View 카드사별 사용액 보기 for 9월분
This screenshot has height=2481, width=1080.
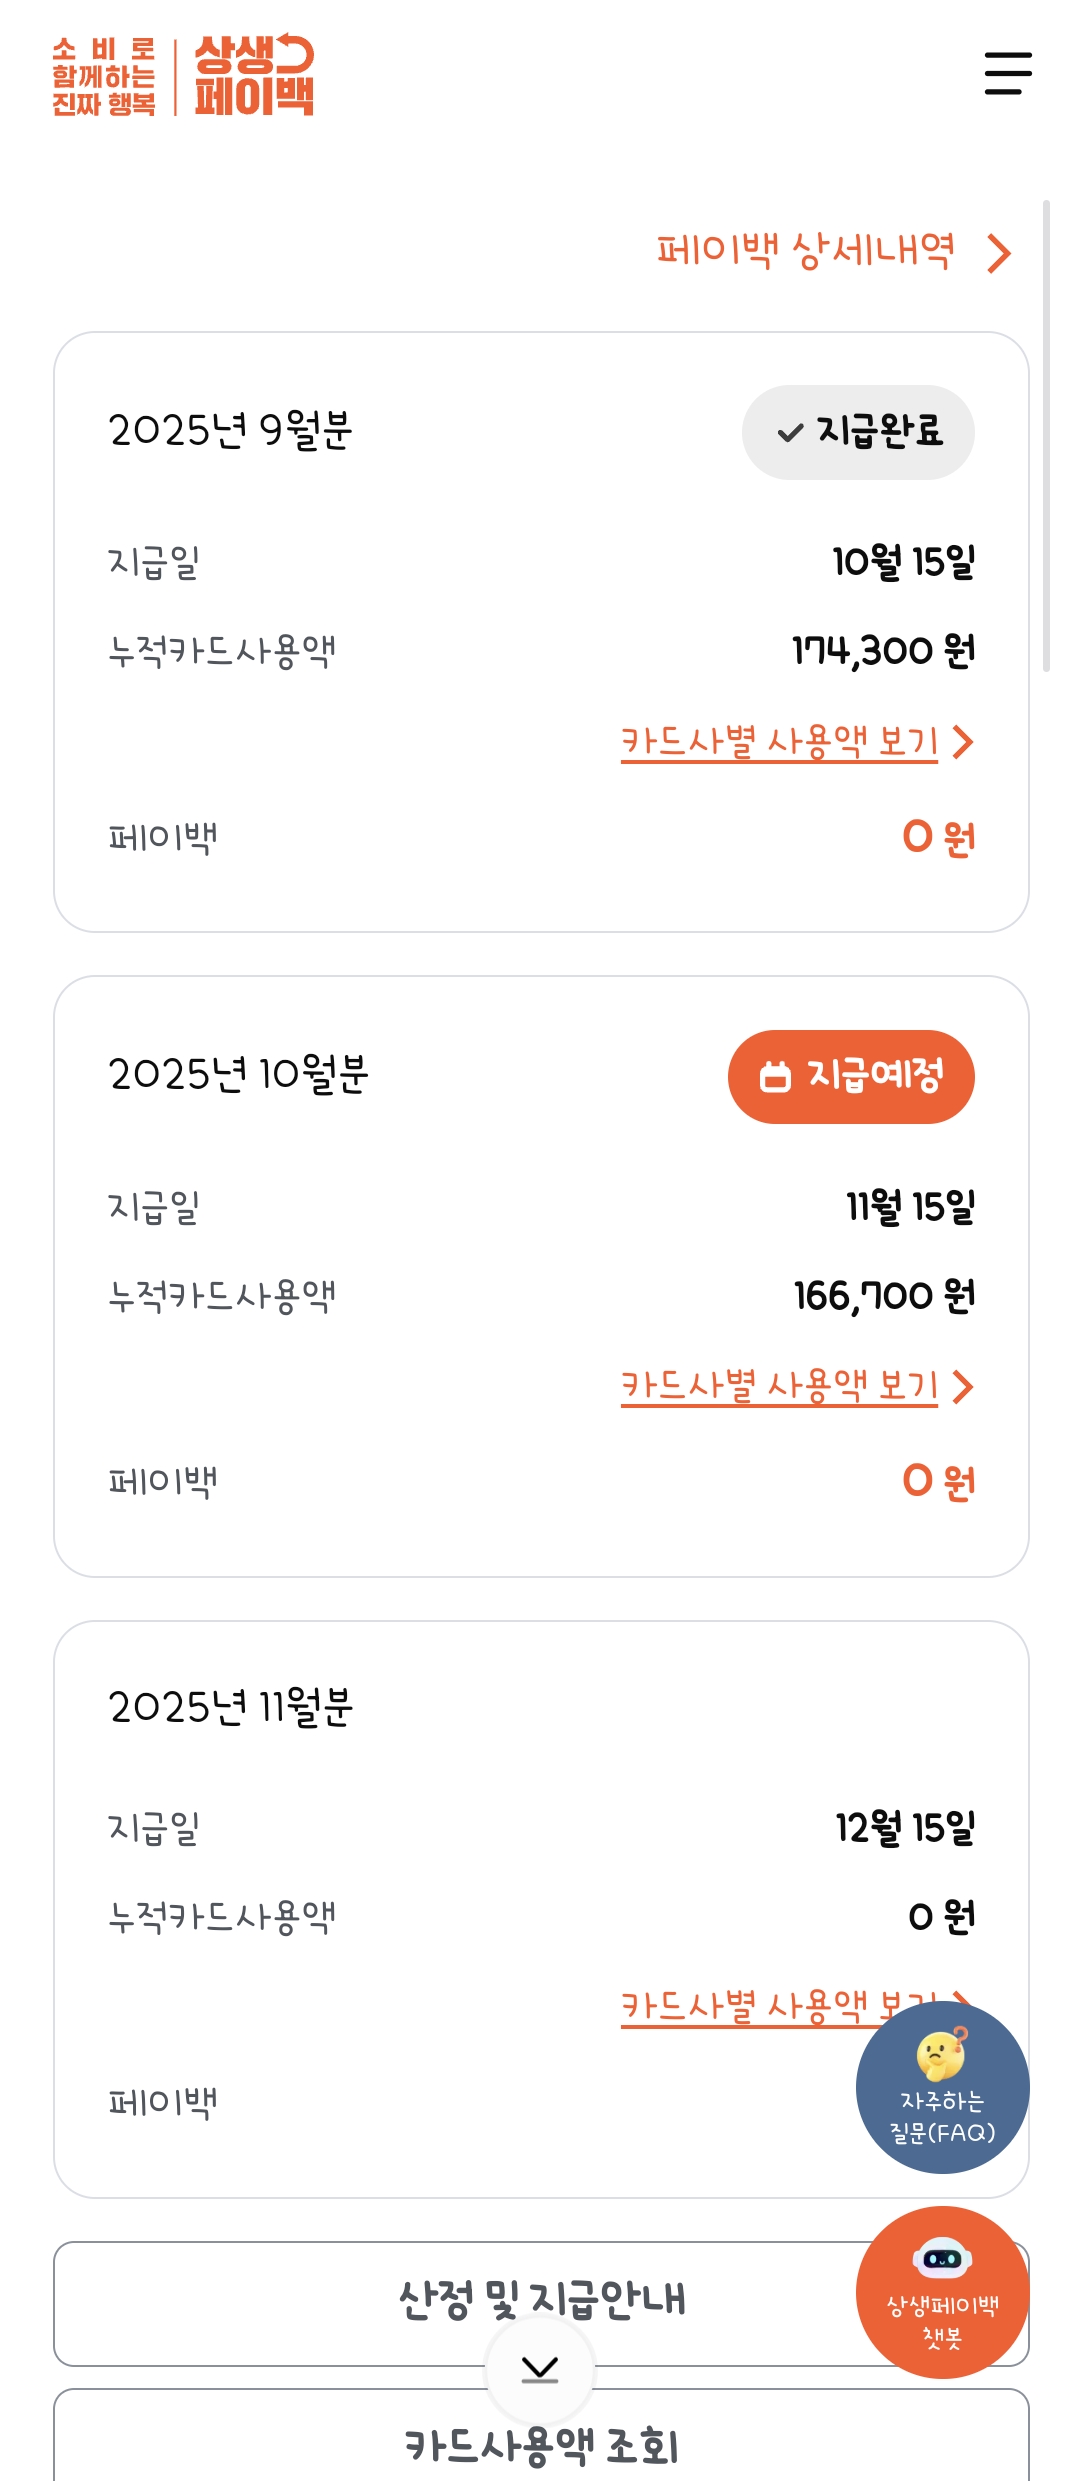click(x=779, y=742)
